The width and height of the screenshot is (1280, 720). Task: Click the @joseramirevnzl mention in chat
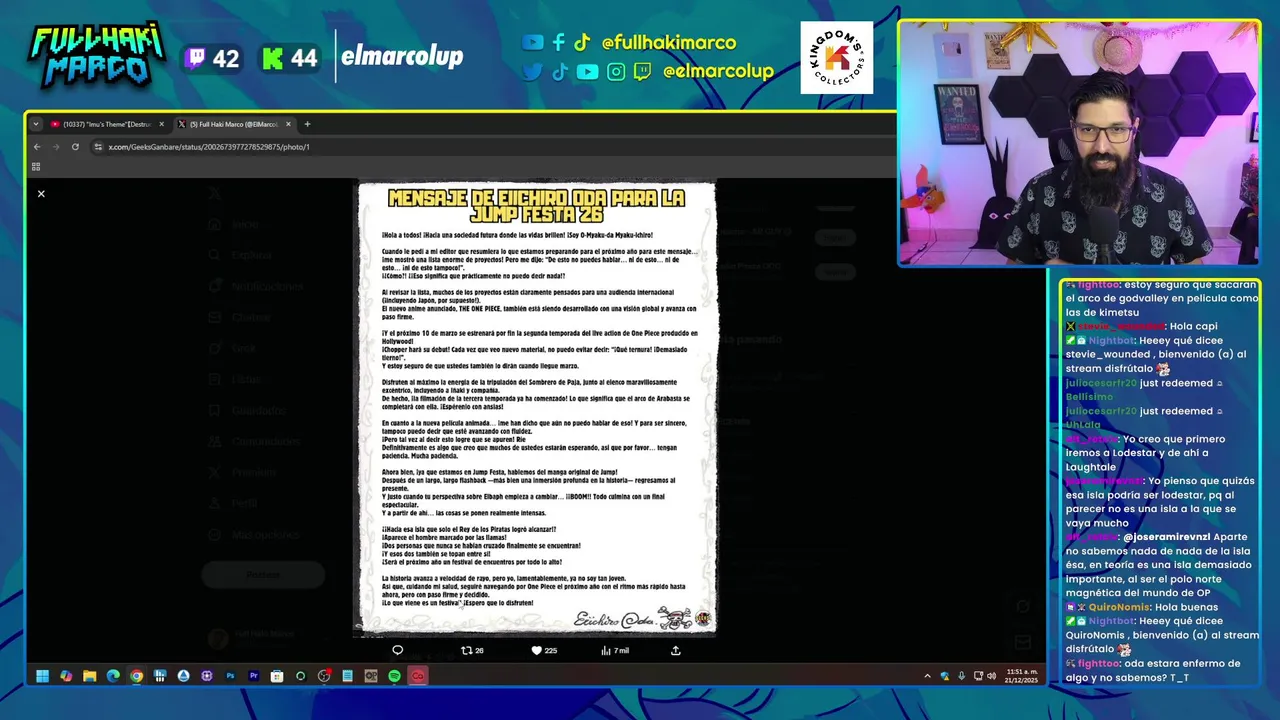click(x=1167, y=537)
